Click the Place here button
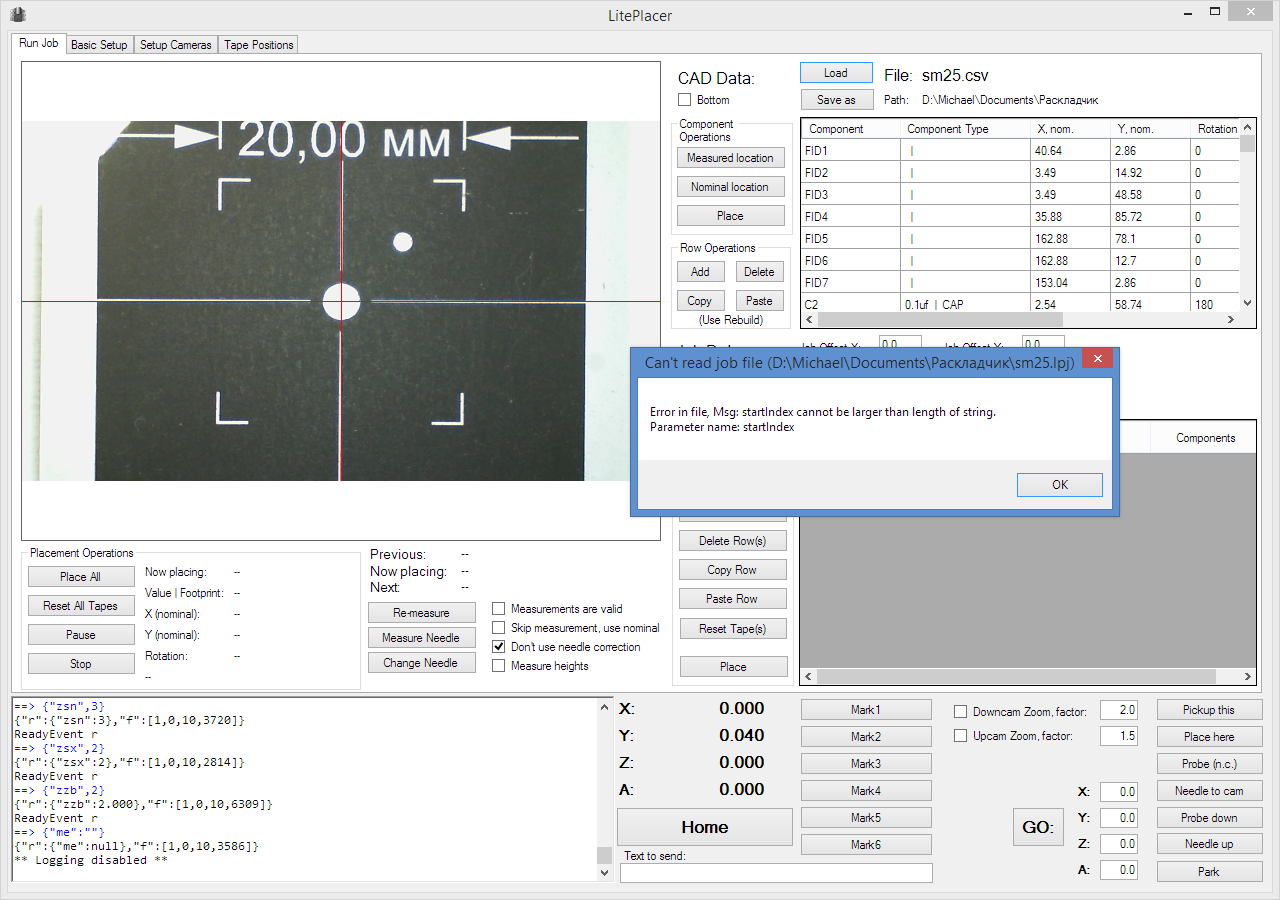Screen dimensions: 1280x900 tap(1209, 737)
